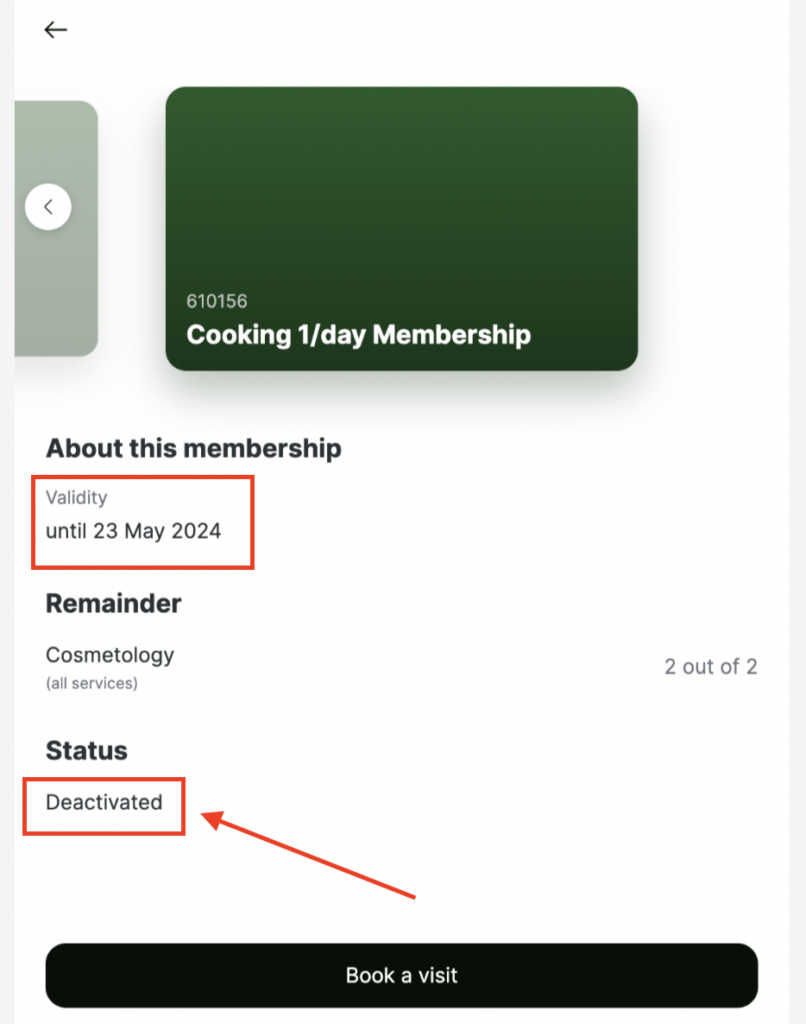Screen dimensions: 806x1024
Task: Click the Cooking 1/day Membership title
Action: point(358,334)
